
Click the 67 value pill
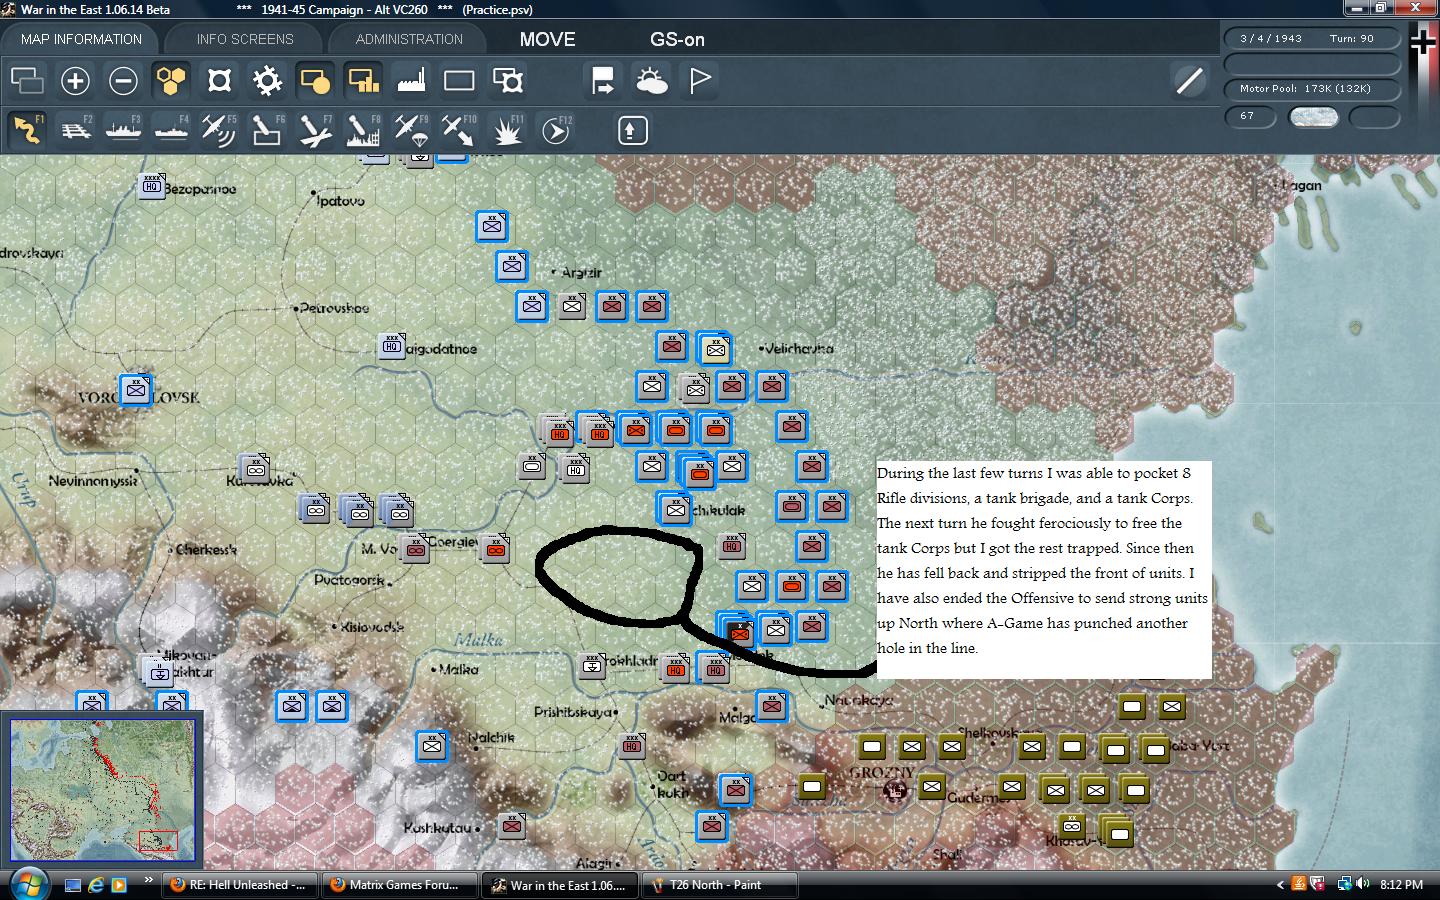click(1251, 116)
